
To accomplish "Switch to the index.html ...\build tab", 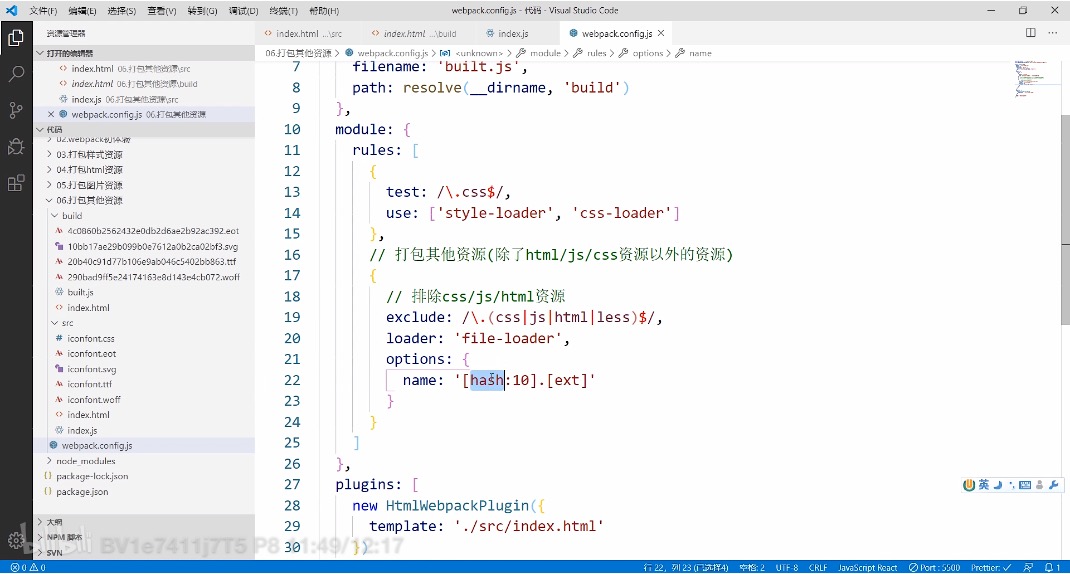I will click(x=416, y=33).
